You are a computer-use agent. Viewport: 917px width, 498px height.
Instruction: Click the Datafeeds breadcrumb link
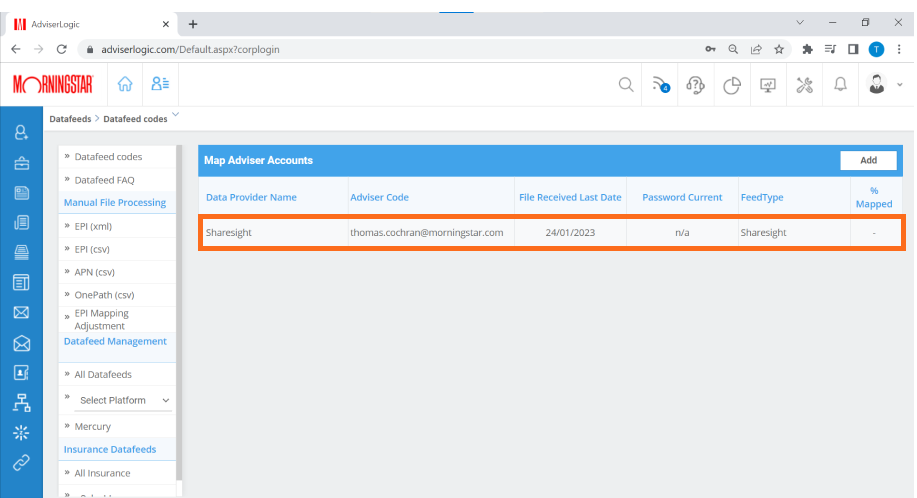pyautogui.click(x=70, y=119)
